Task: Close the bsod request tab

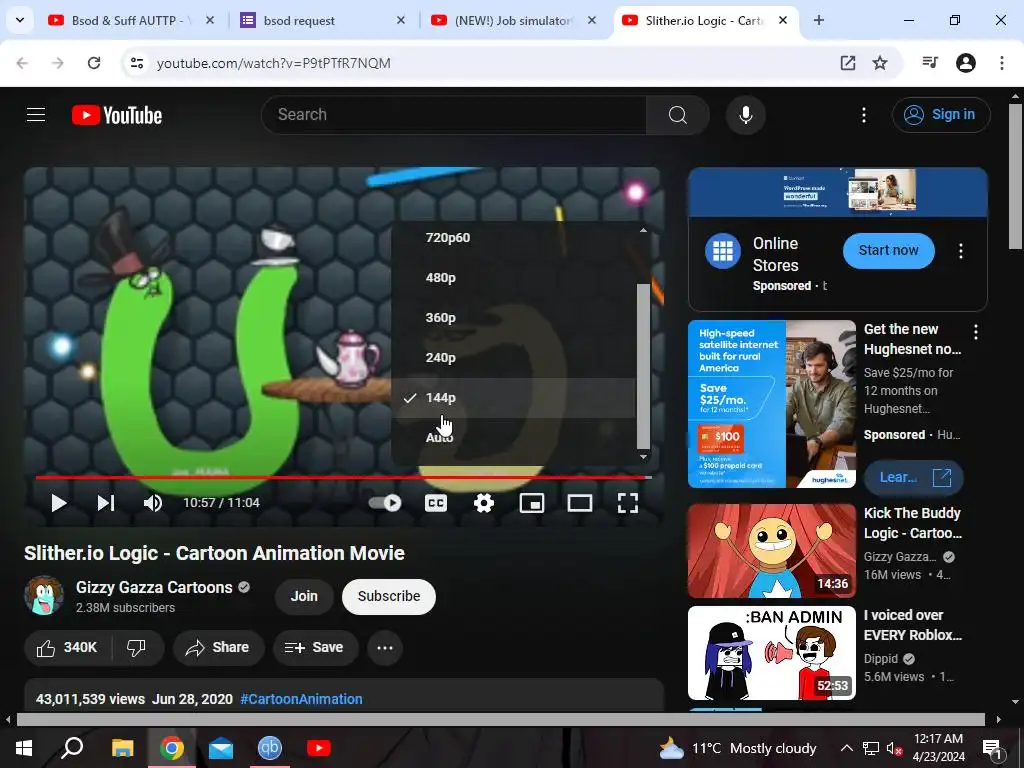Action: click(401, 20)
